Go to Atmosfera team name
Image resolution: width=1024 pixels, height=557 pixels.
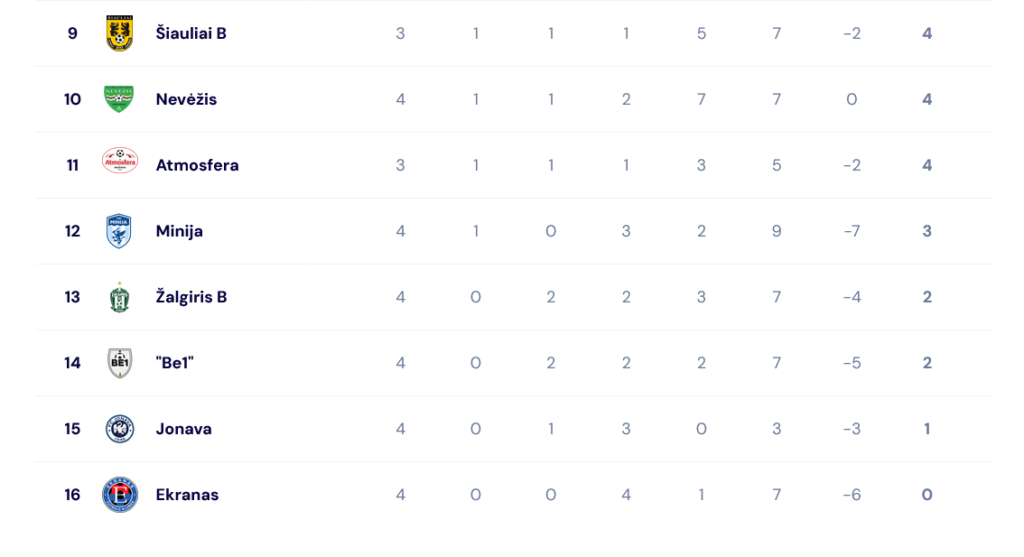tap(197, 165)
